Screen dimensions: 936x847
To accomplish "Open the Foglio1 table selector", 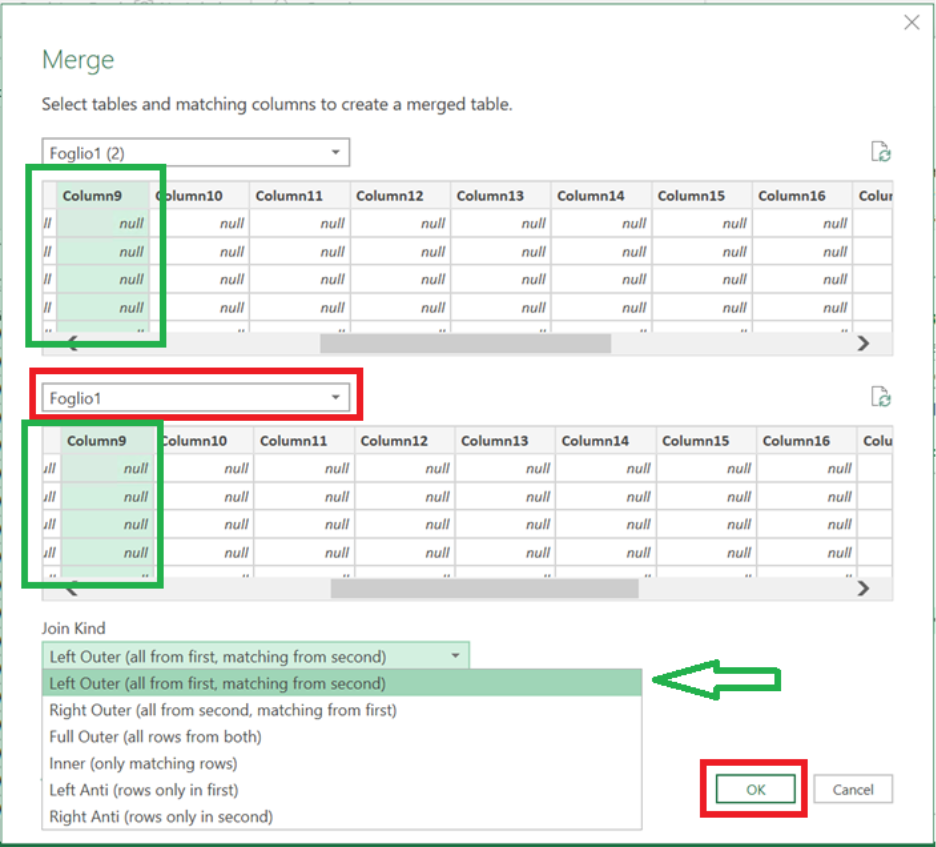I will point(334,395).
